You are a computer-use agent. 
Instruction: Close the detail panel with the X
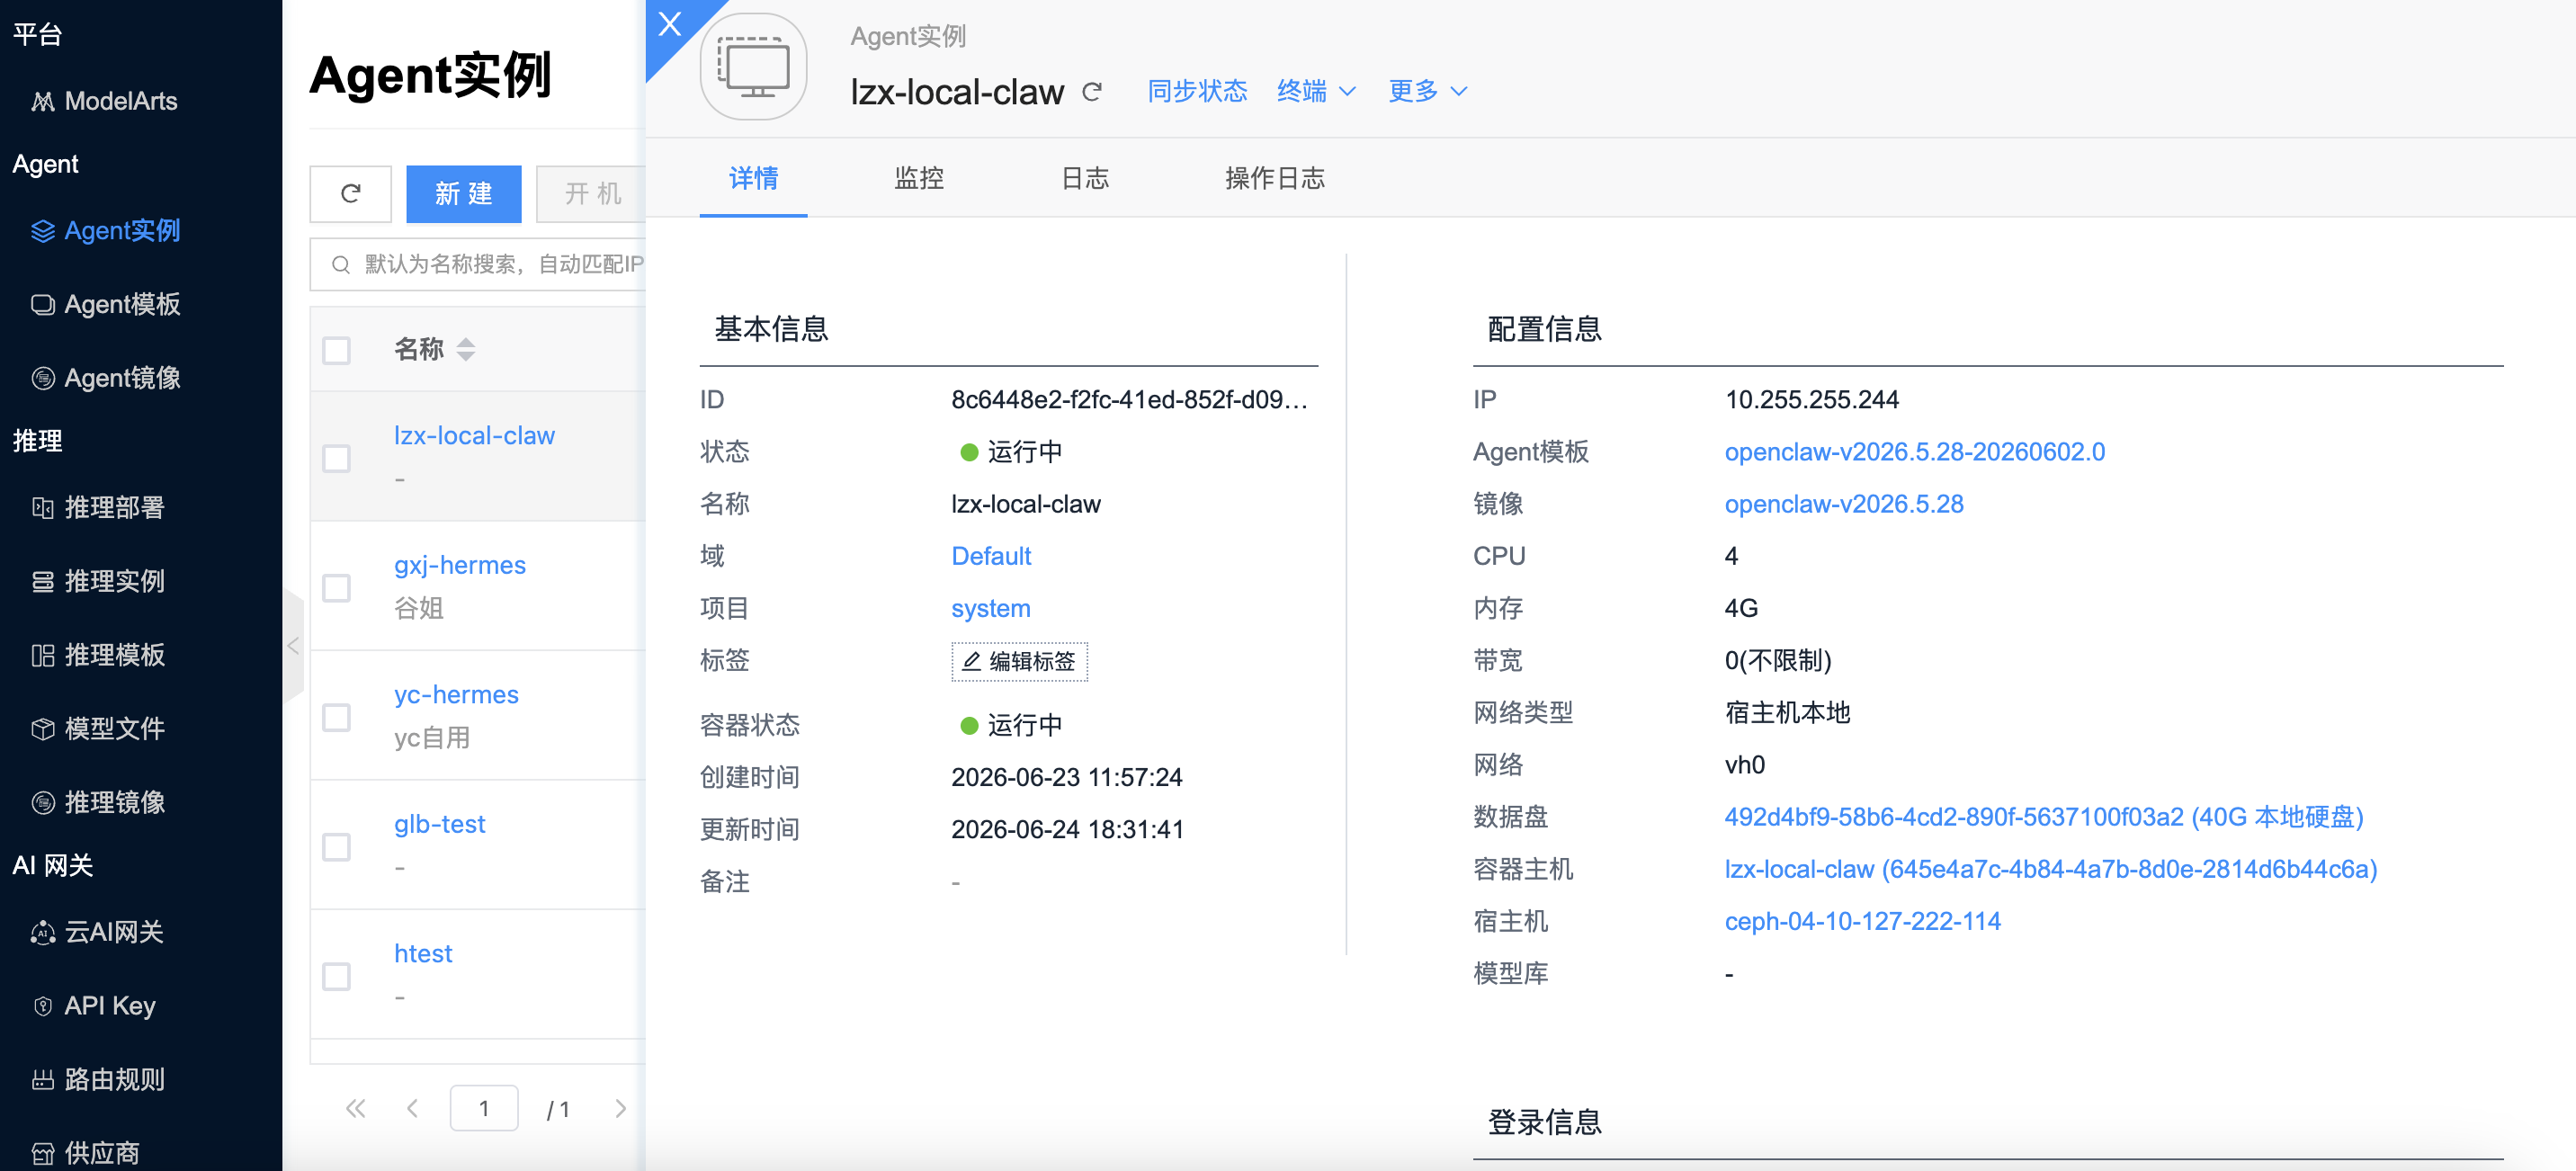pyautogui.click(x=669, y=24)
